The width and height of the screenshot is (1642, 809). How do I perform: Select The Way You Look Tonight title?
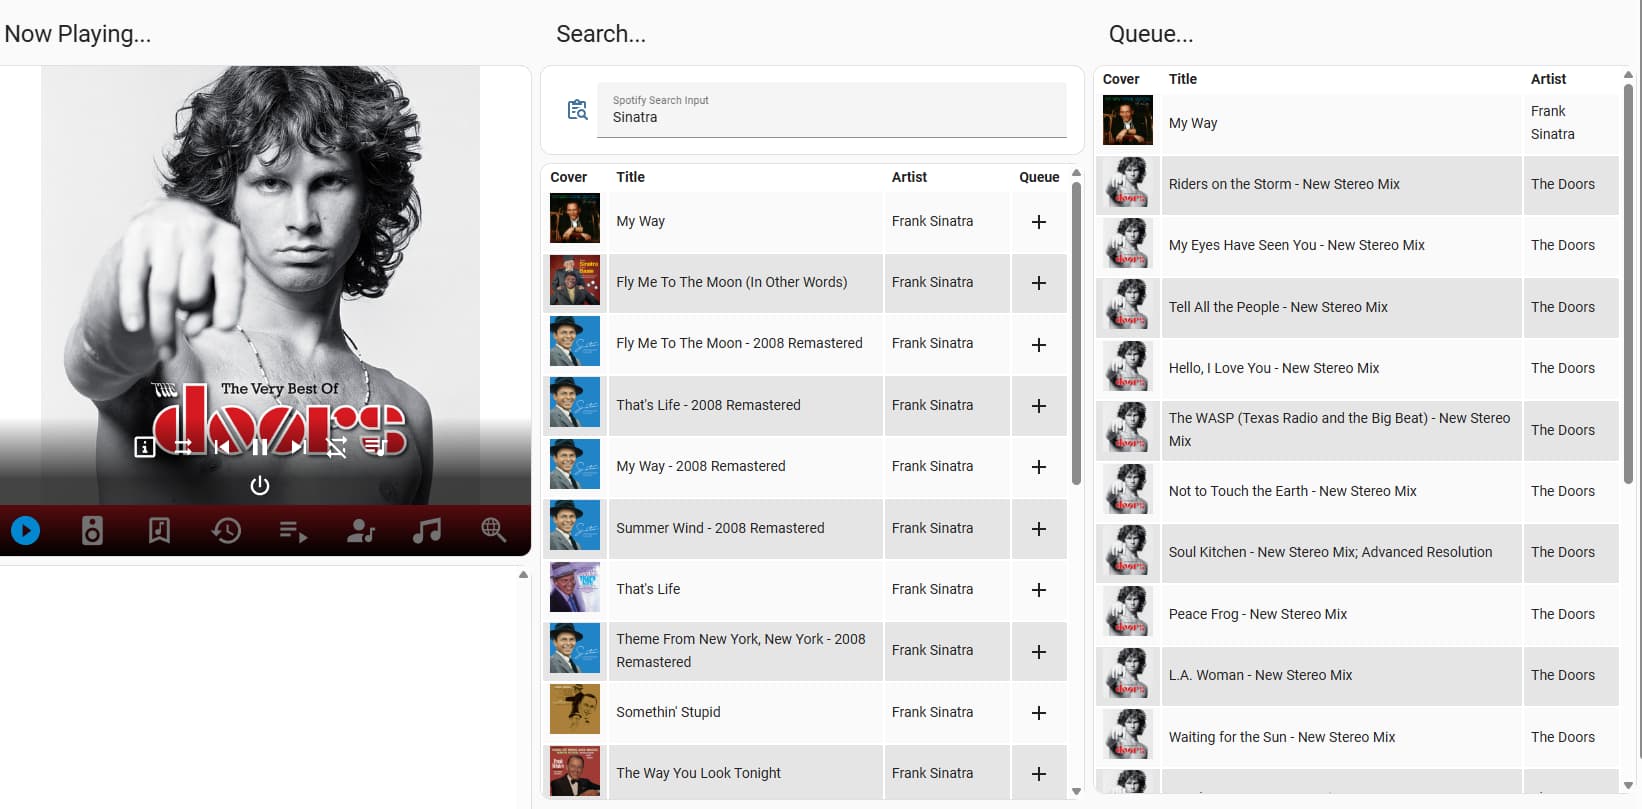698,773
